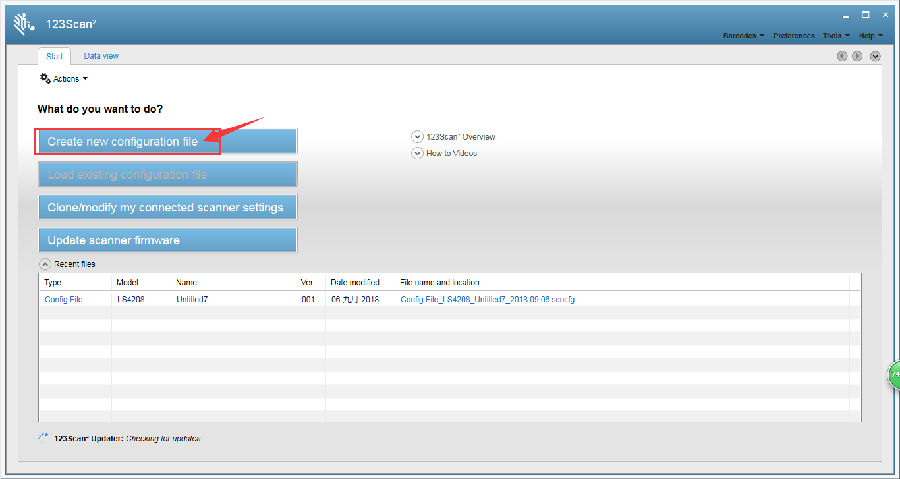Open the tab list dropdown circle
This screenshot has width=900, height=479.
click(875, 56)
